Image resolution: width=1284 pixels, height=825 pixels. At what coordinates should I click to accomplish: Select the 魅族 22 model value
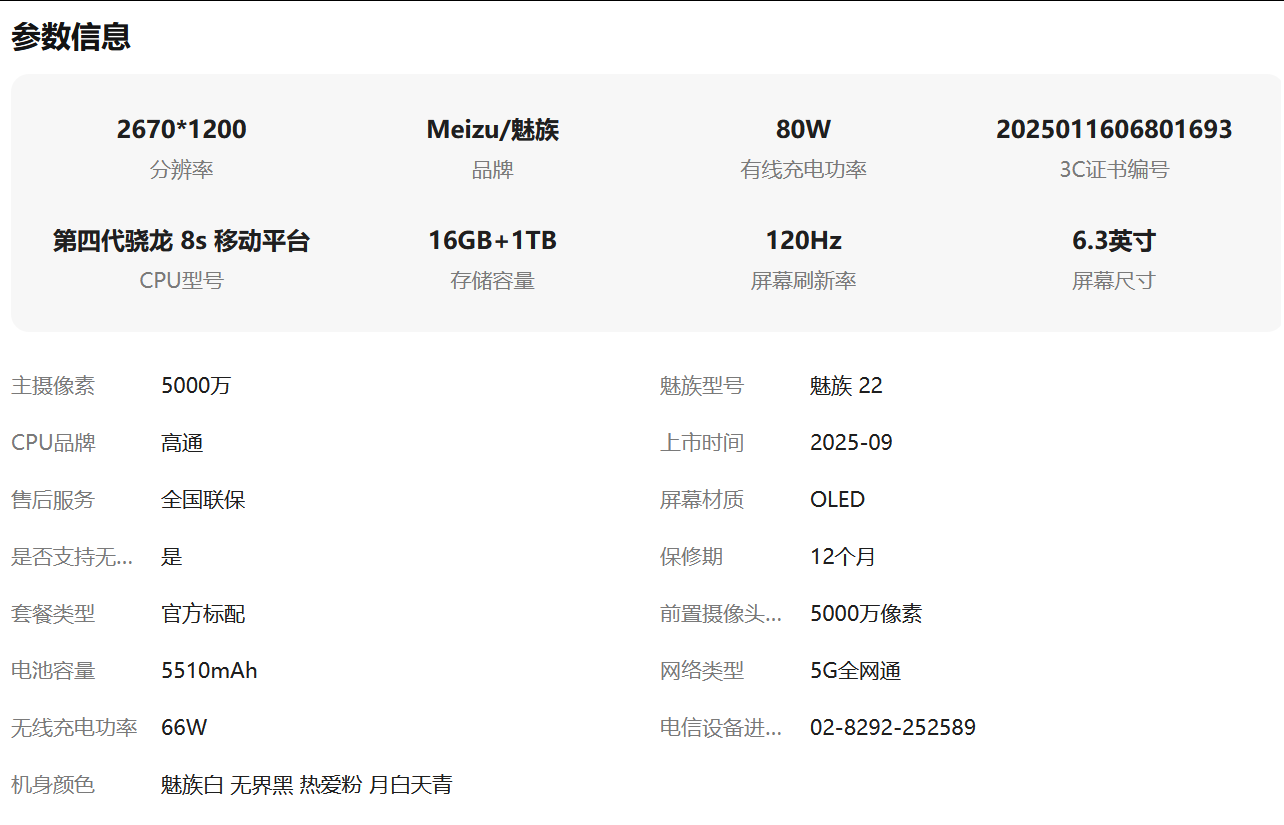[x=846, y=386]
